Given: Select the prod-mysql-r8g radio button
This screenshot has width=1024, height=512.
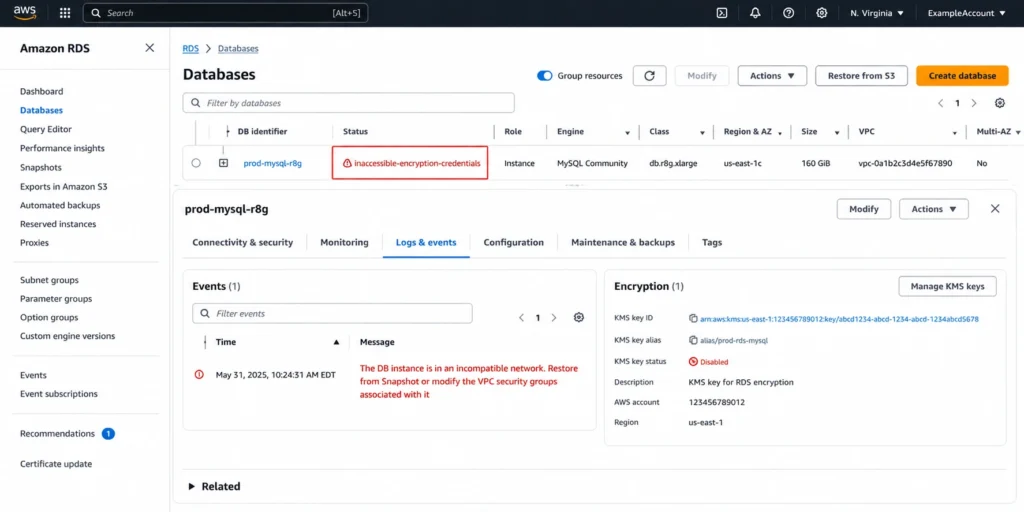Looking at the screenshot, I should click(196, 163).
